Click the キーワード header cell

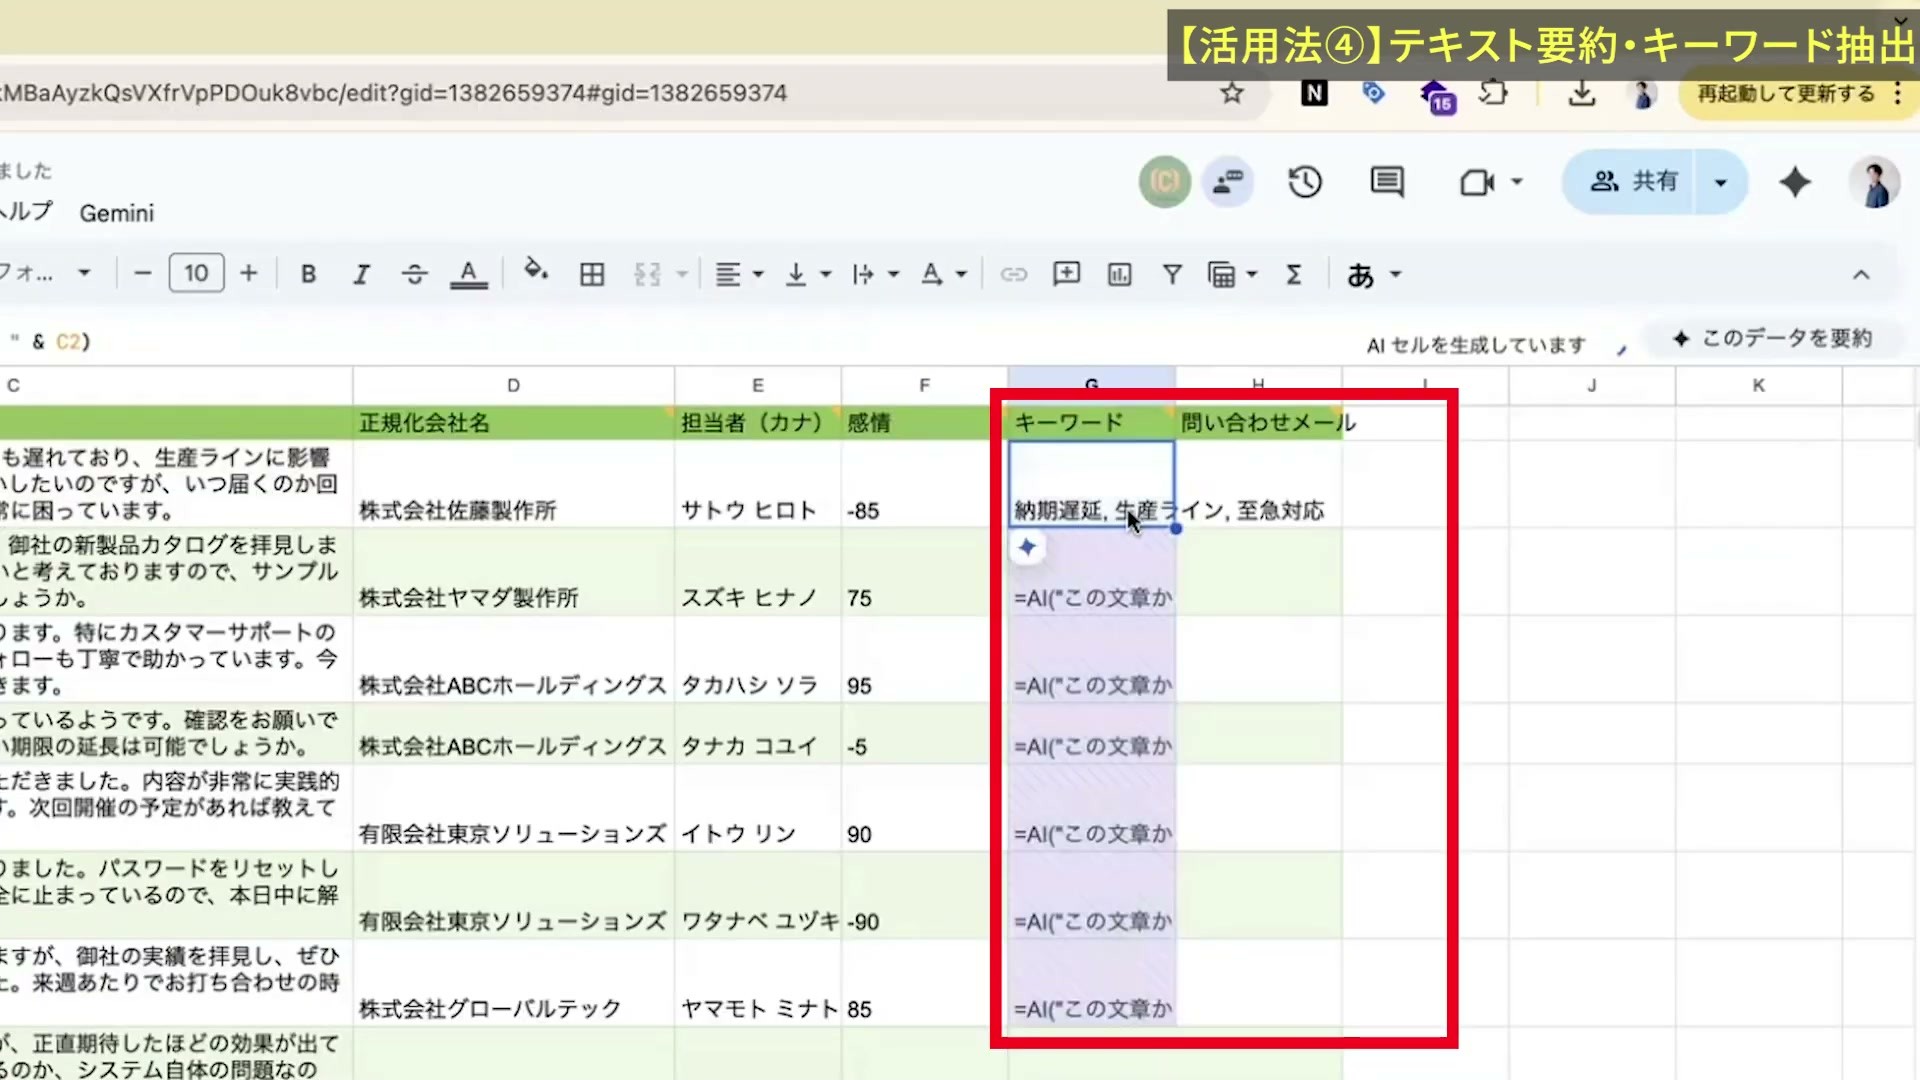[x=1091, y=422]
